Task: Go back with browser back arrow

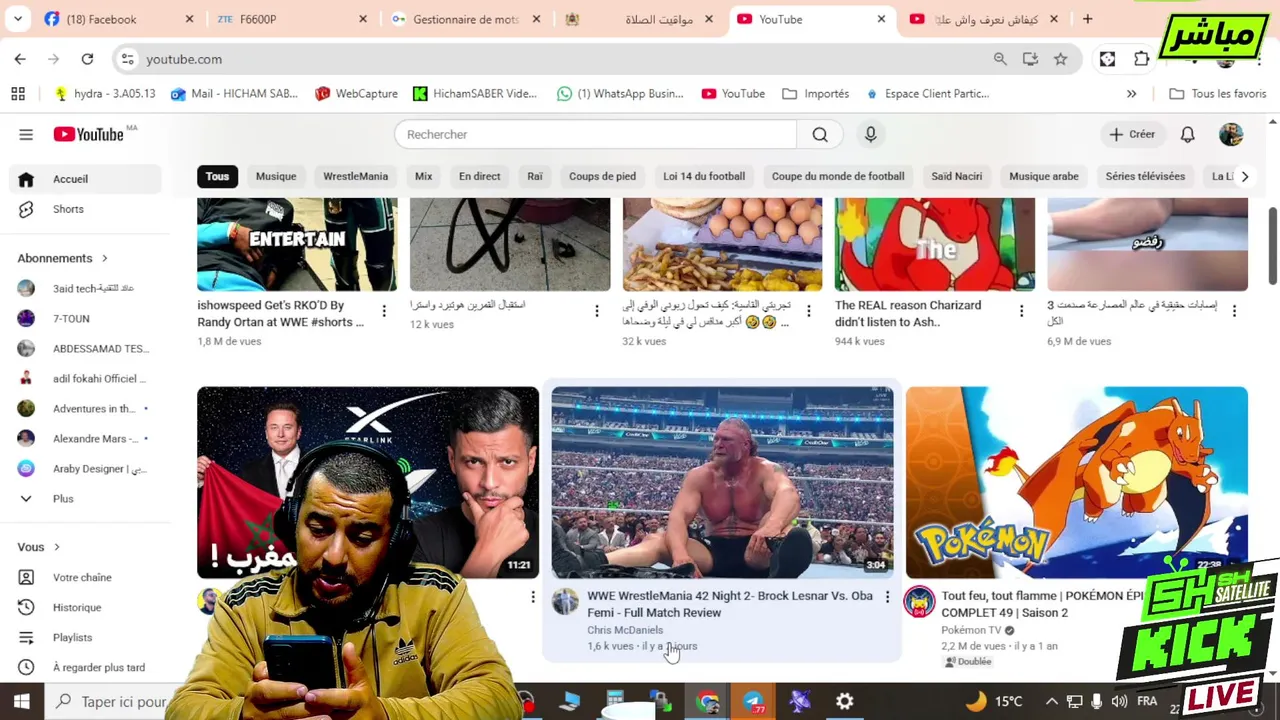Action: (x=20, y=59)
